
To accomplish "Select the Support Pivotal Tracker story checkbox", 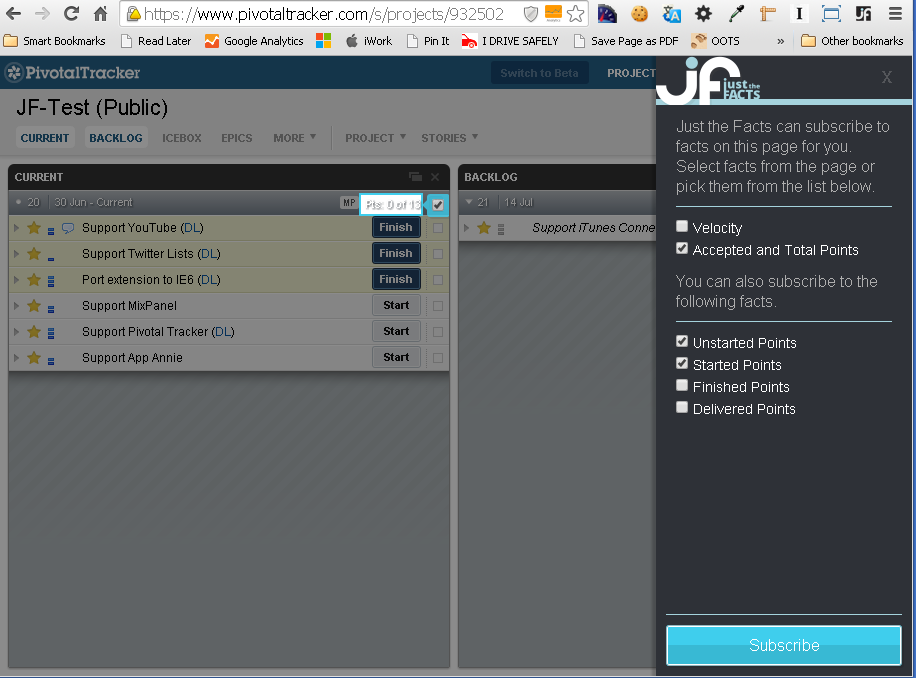I will tap(438, 332).
